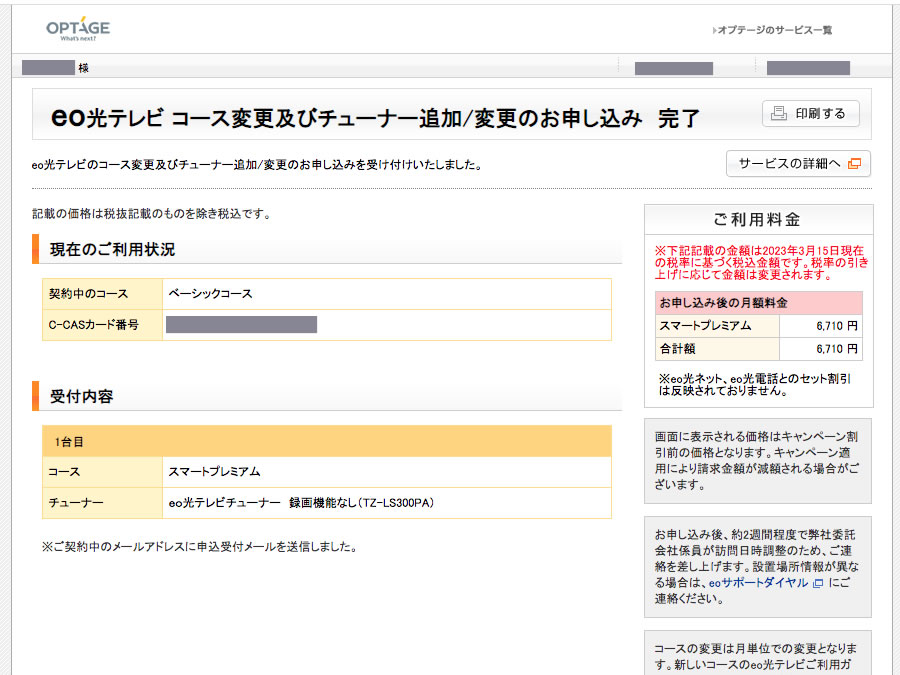The image size is (900, 675).
Task: Click ご利用料金 panel heading
Action: pos(758,219)
